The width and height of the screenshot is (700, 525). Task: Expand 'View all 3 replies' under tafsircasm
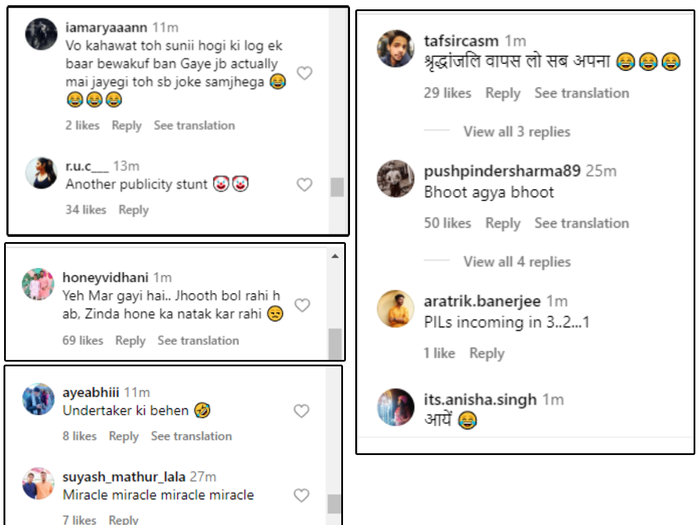click(516, 132)
